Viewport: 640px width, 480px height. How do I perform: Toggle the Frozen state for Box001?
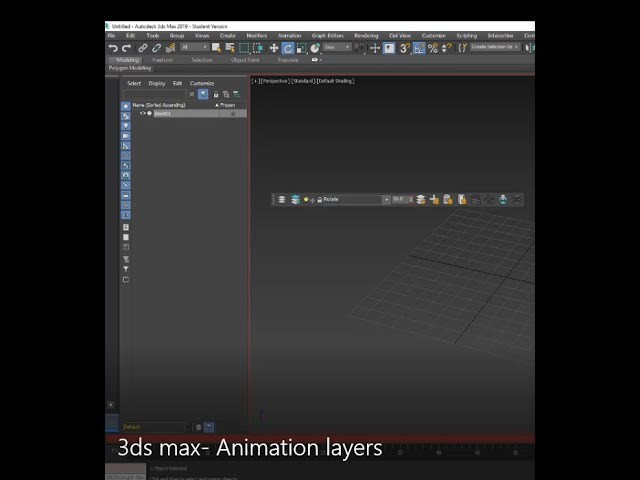tap(233, 114)
